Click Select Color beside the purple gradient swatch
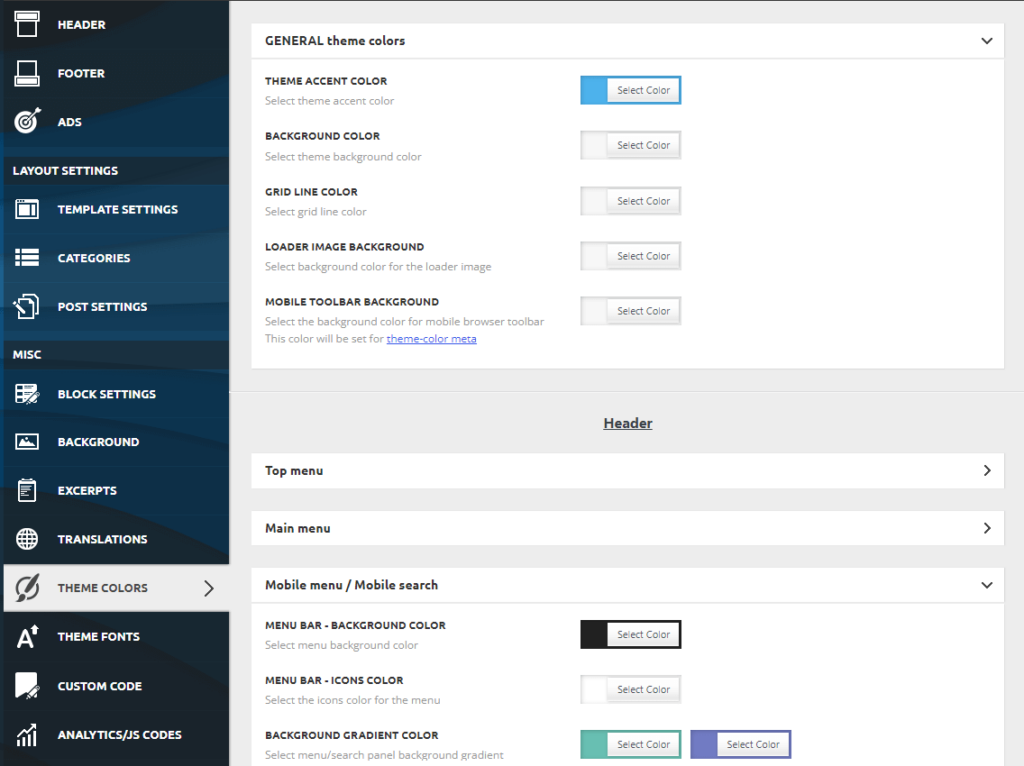This screenshot has height=766, width=1024. (753, 744)
